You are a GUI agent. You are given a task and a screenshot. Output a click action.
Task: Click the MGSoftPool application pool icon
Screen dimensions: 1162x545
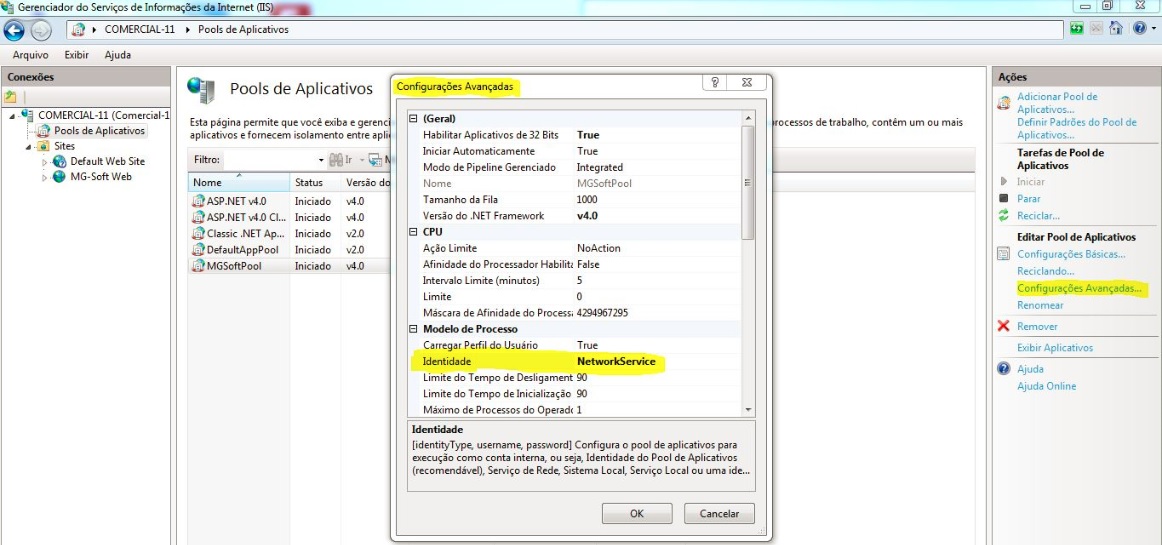(x=198, y=266)
